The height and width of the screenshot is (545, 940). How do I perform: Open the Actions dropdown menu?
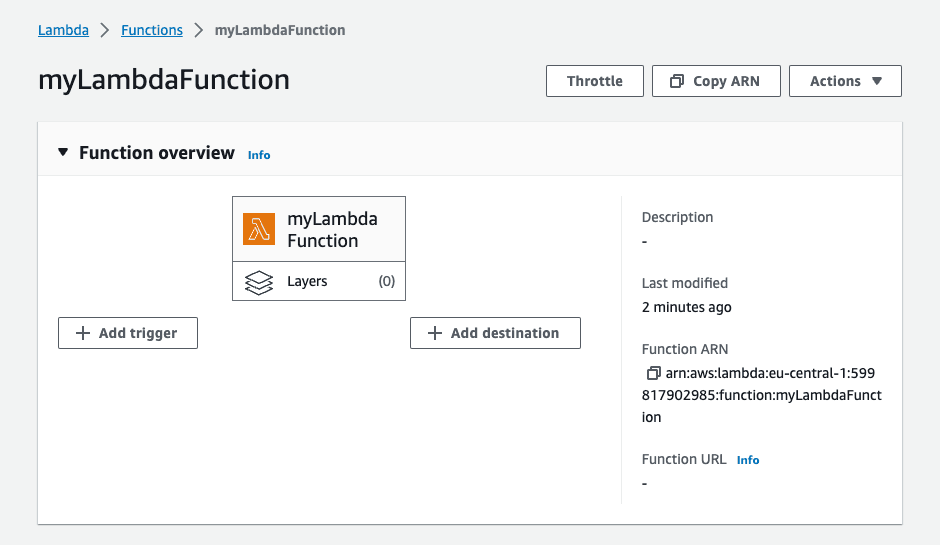[845, 81]
